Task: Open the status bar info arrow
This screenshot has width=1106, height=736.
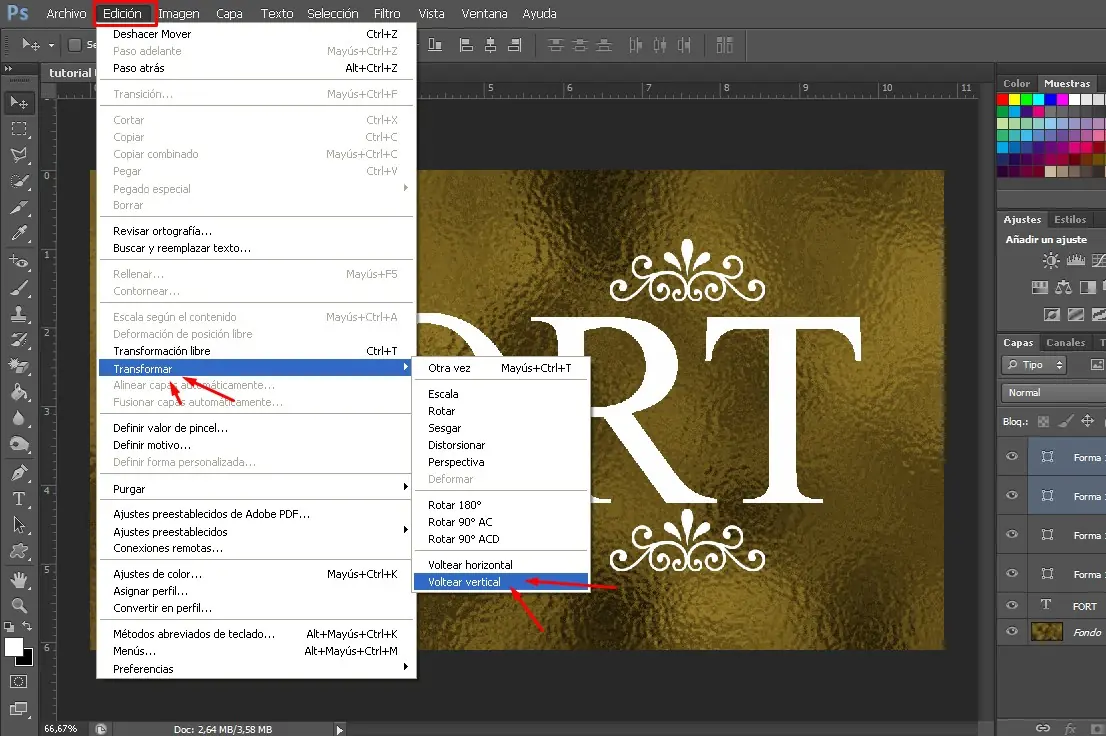Action: tap(339, 730)
